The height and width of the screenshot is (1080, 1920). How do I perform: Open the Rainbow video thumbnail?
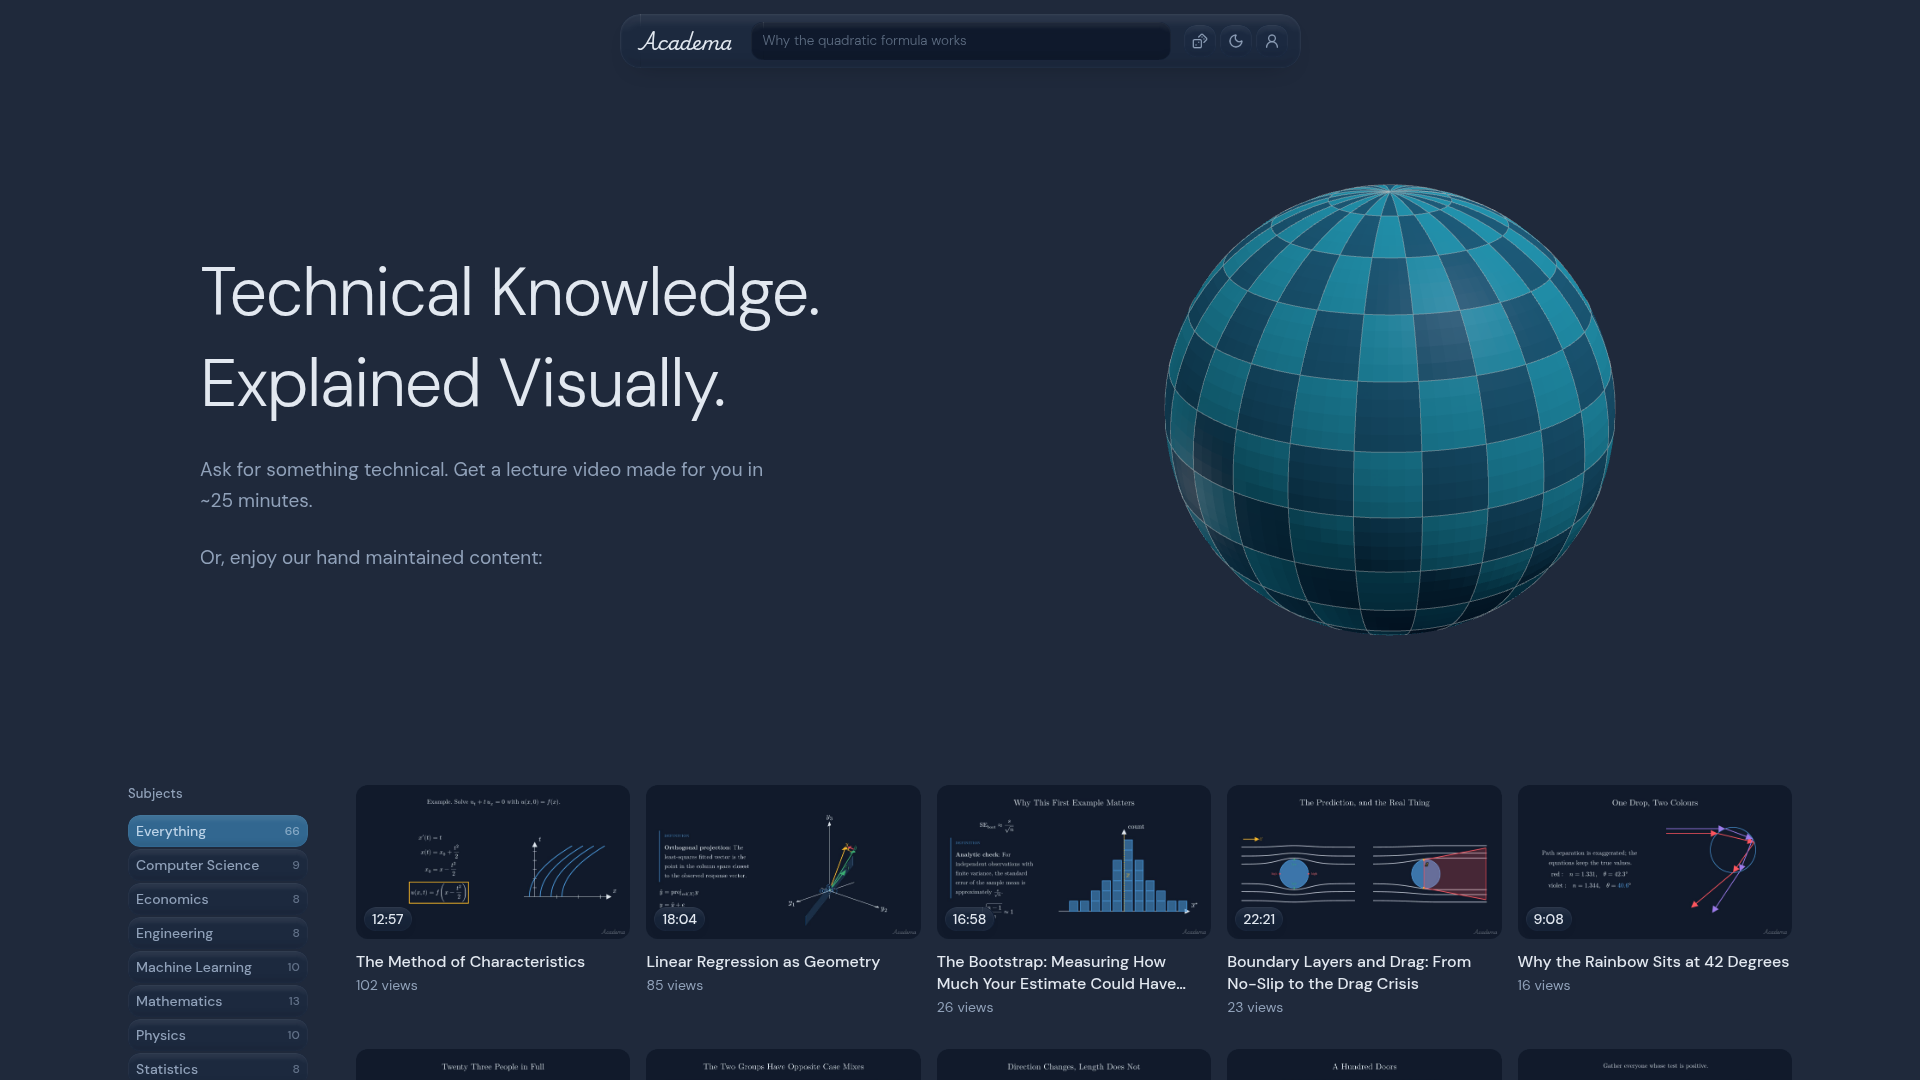[x=1655, y=862]
